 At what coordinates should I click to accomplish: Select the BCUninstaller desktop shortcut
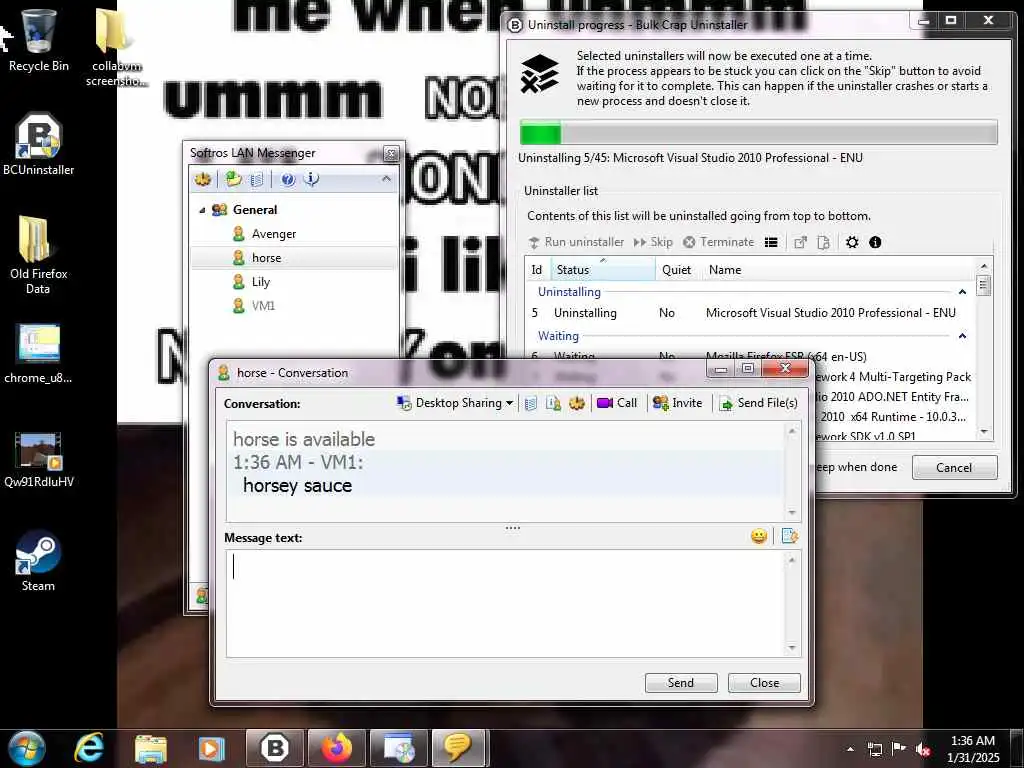39,145
